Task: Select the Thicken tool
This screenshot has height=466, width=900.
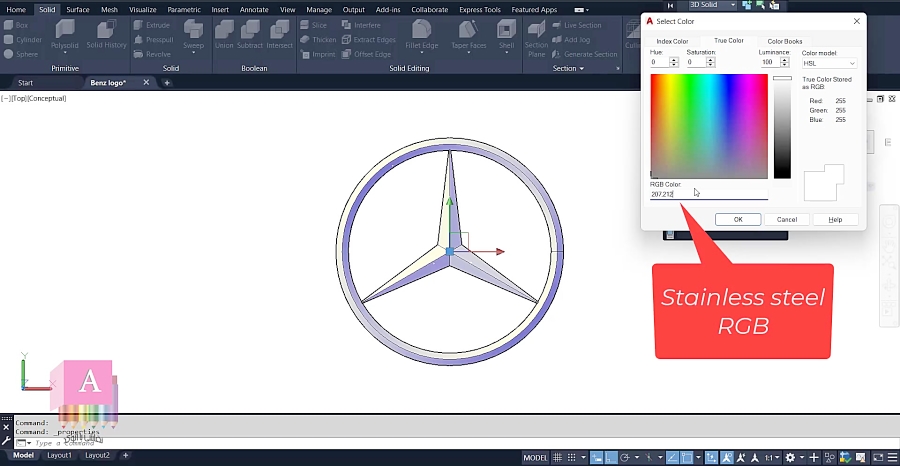Action: [x=319, y=40]
